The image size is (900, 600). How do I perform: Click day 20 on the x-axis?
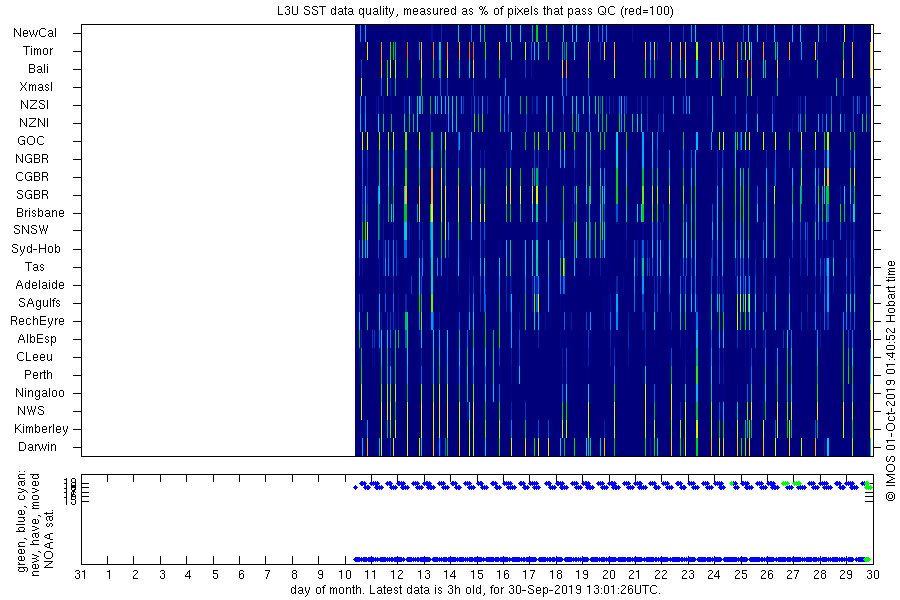[x=608, y=575]
